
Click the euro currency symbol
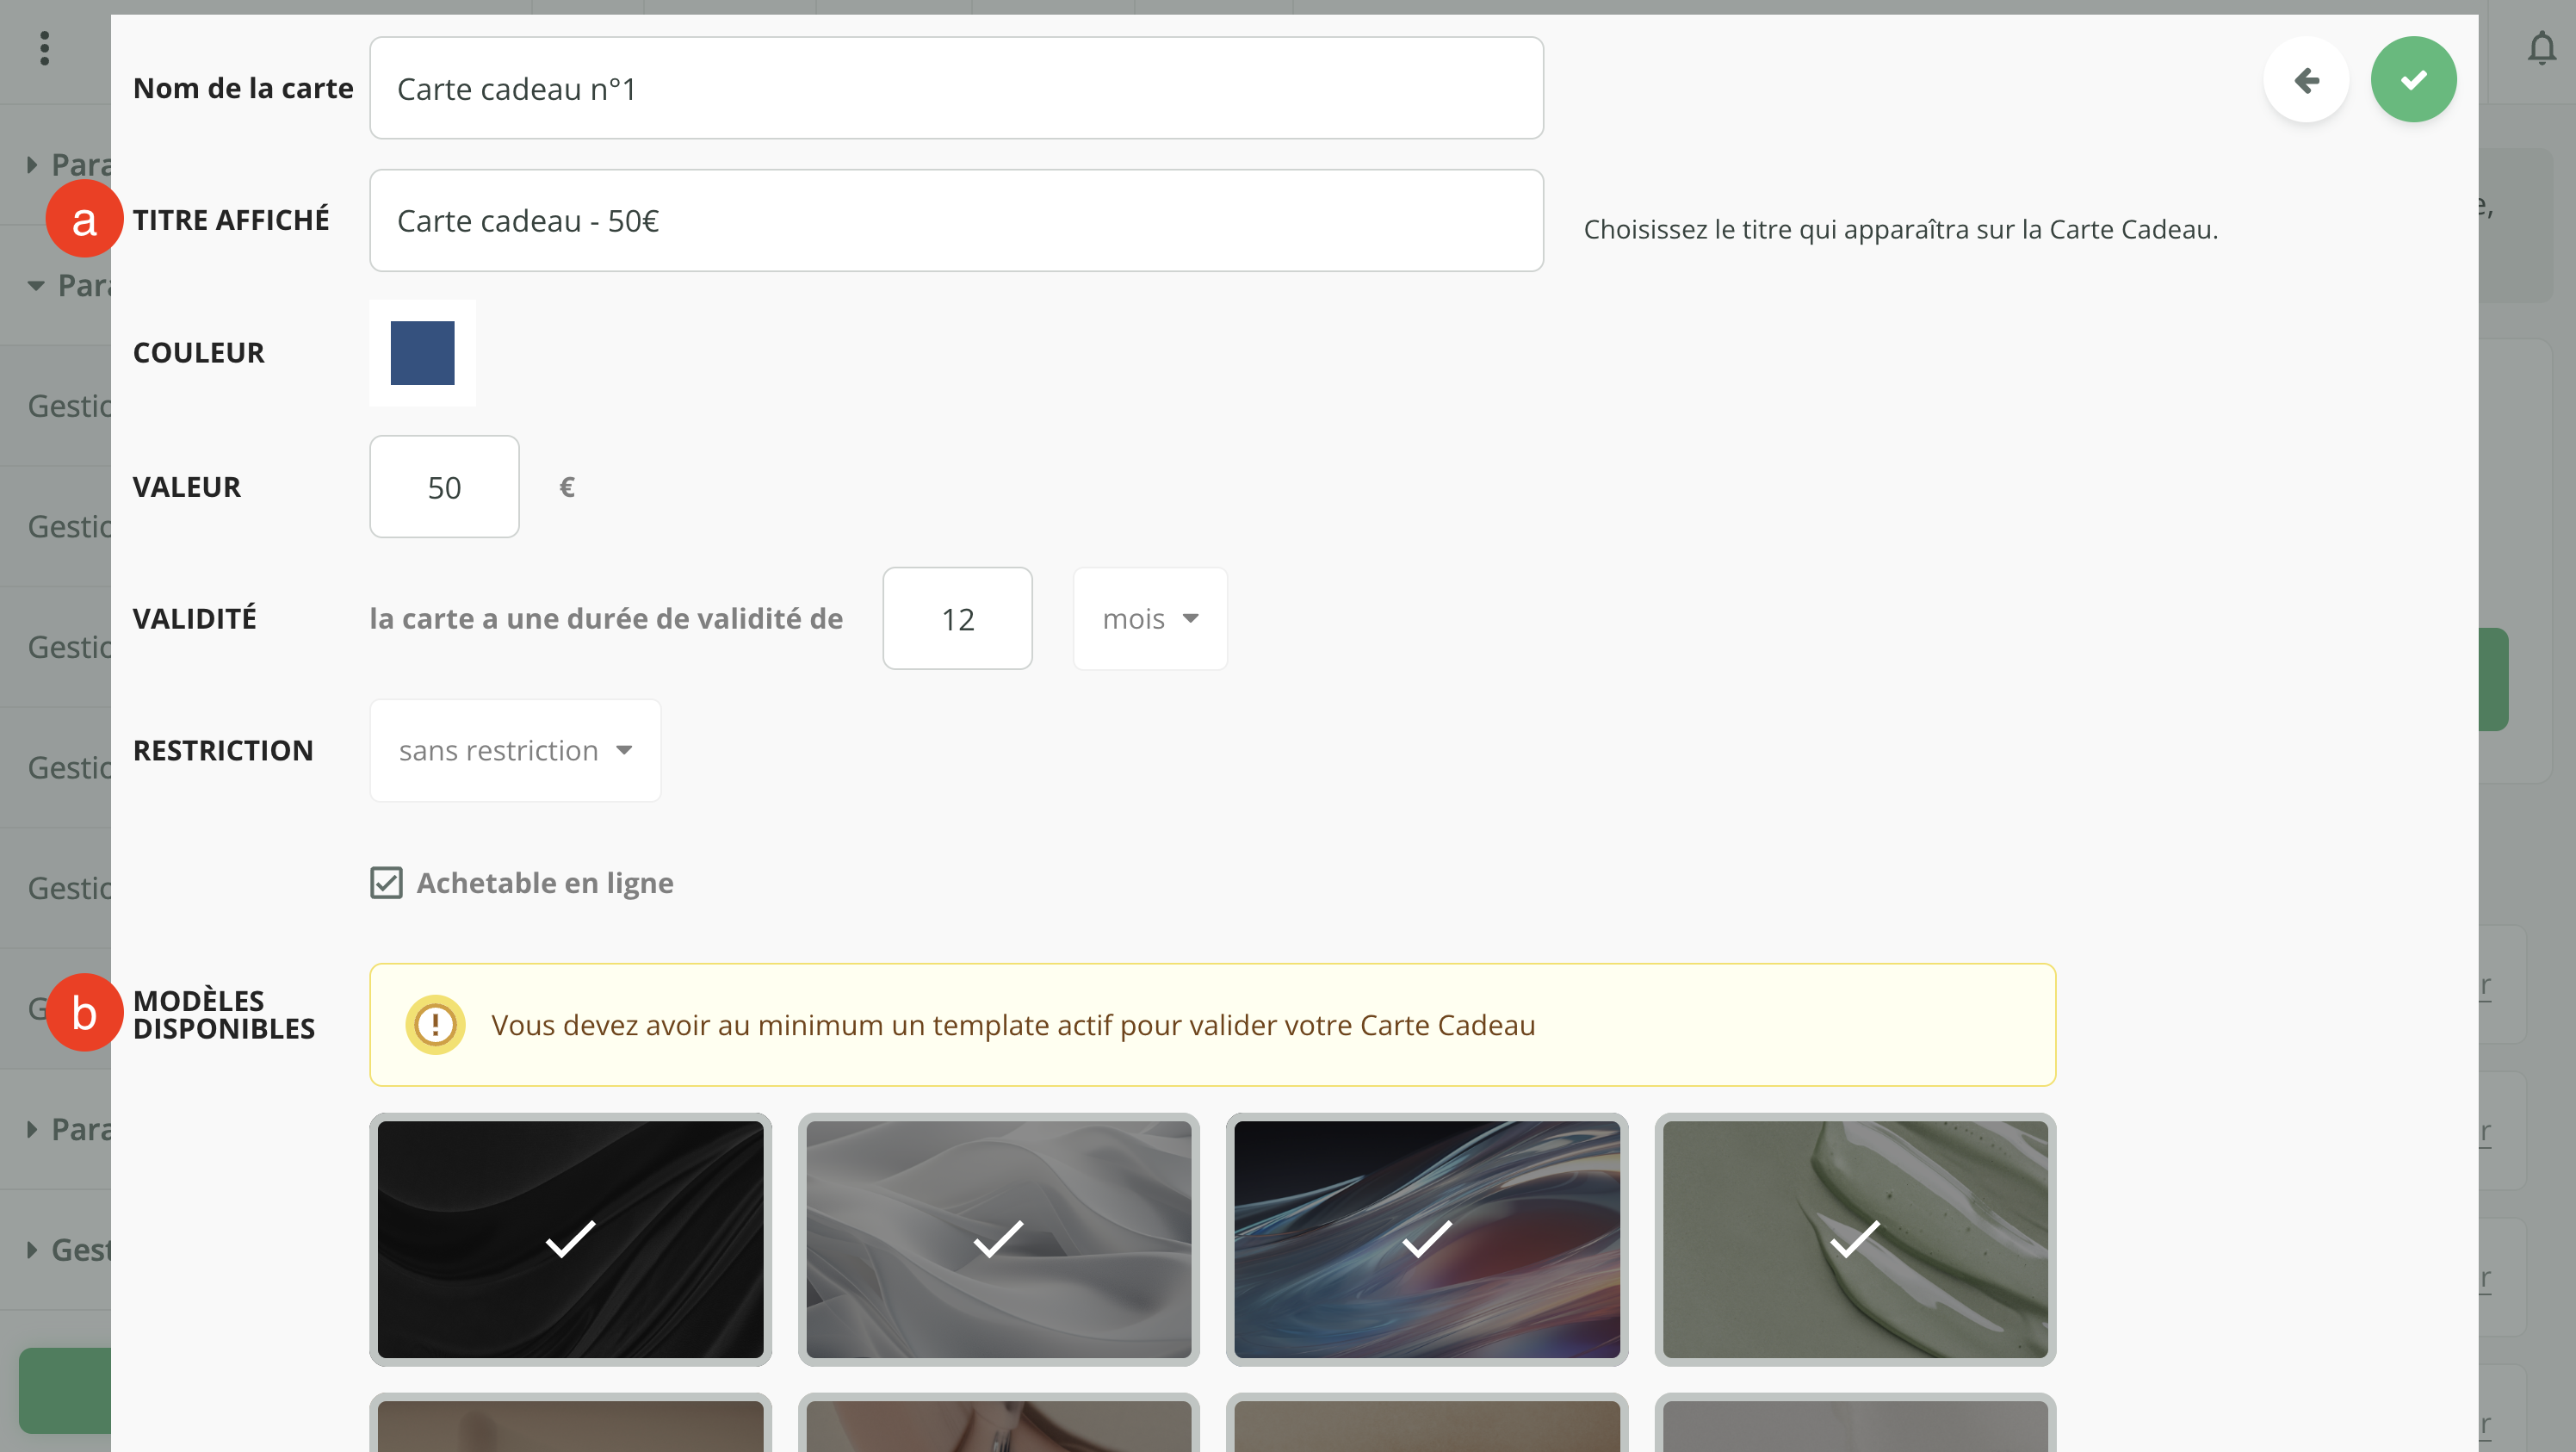[567, 487]
